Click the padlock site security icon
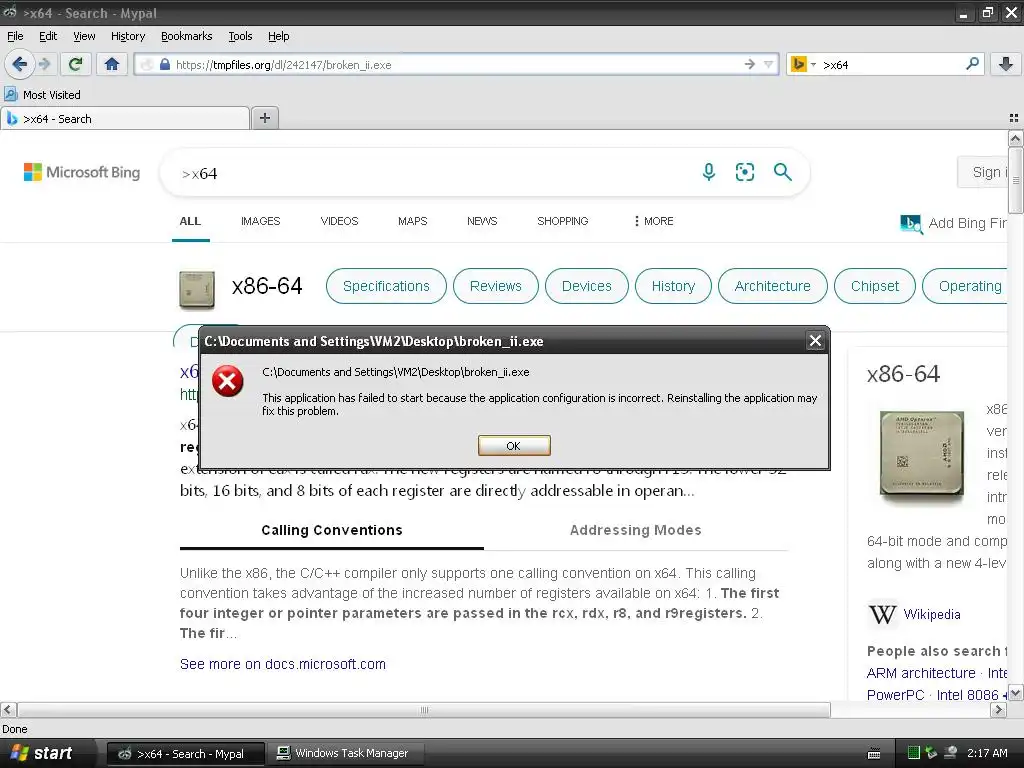This screenshot has width=1024, height=768. 165,65
